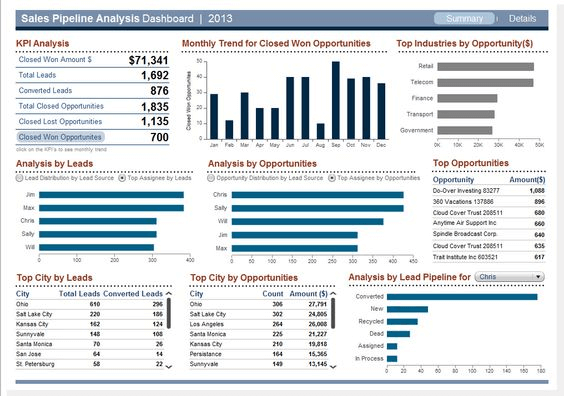Select Los Angeles row in Top City by Opportunities

pyautogui.click(x=259, y=324)
